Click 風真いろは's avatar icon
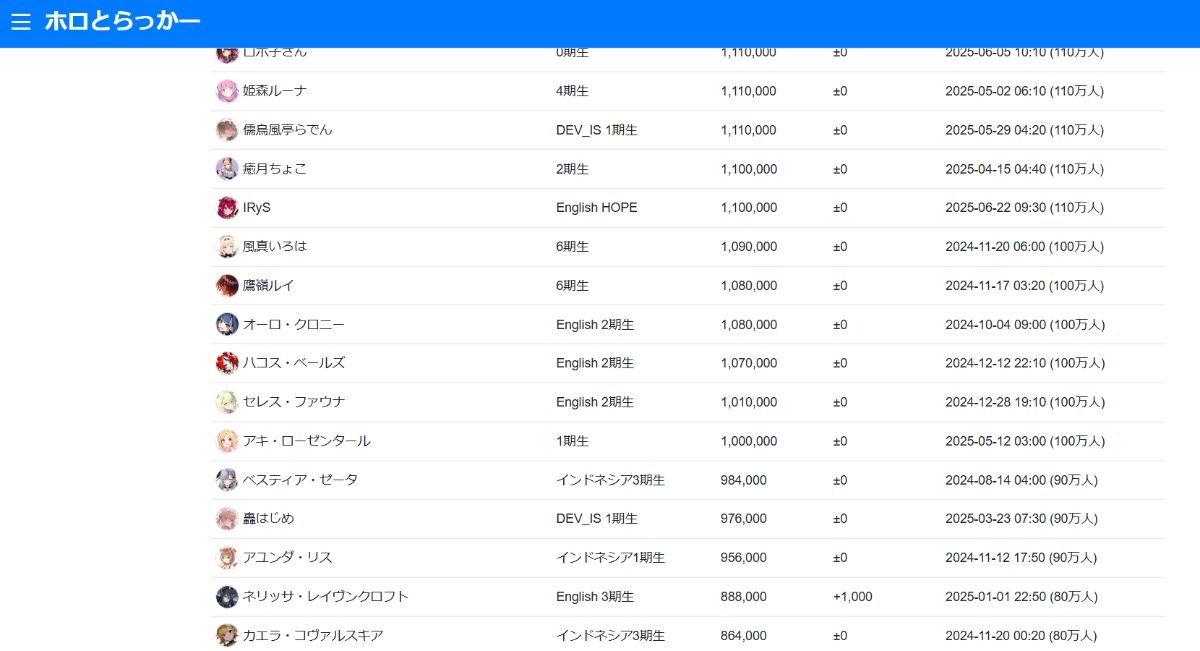Screen dimensions: 1200x651 (227, 247)
